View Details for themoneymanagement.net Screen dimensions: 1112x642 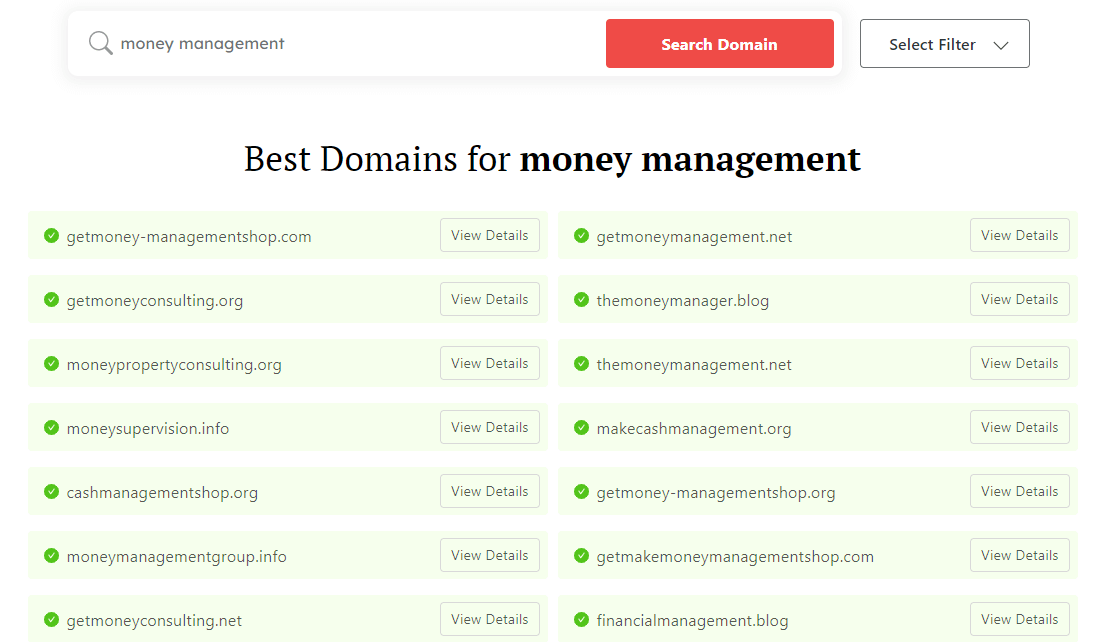click(x=1020, y=362)
